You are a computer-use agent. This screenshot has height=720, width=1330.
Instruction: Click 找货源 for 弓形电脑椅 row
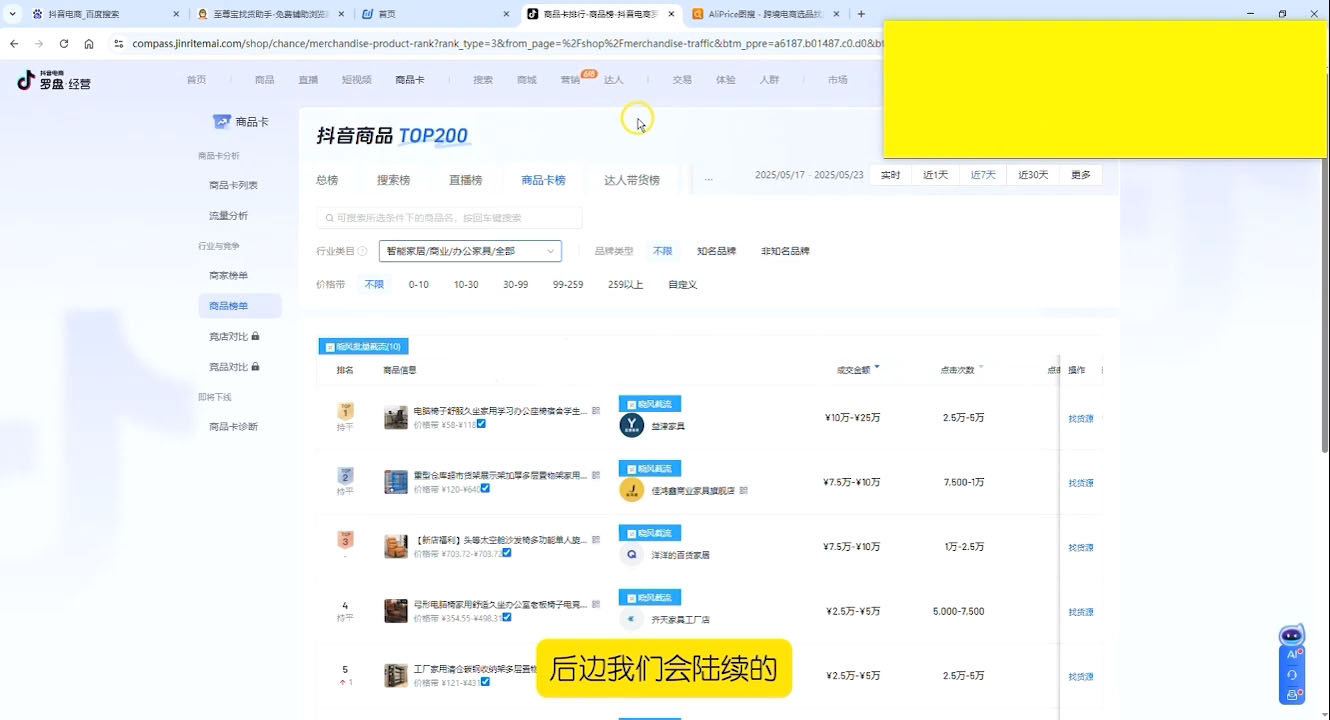click(x=1081, y=612)
